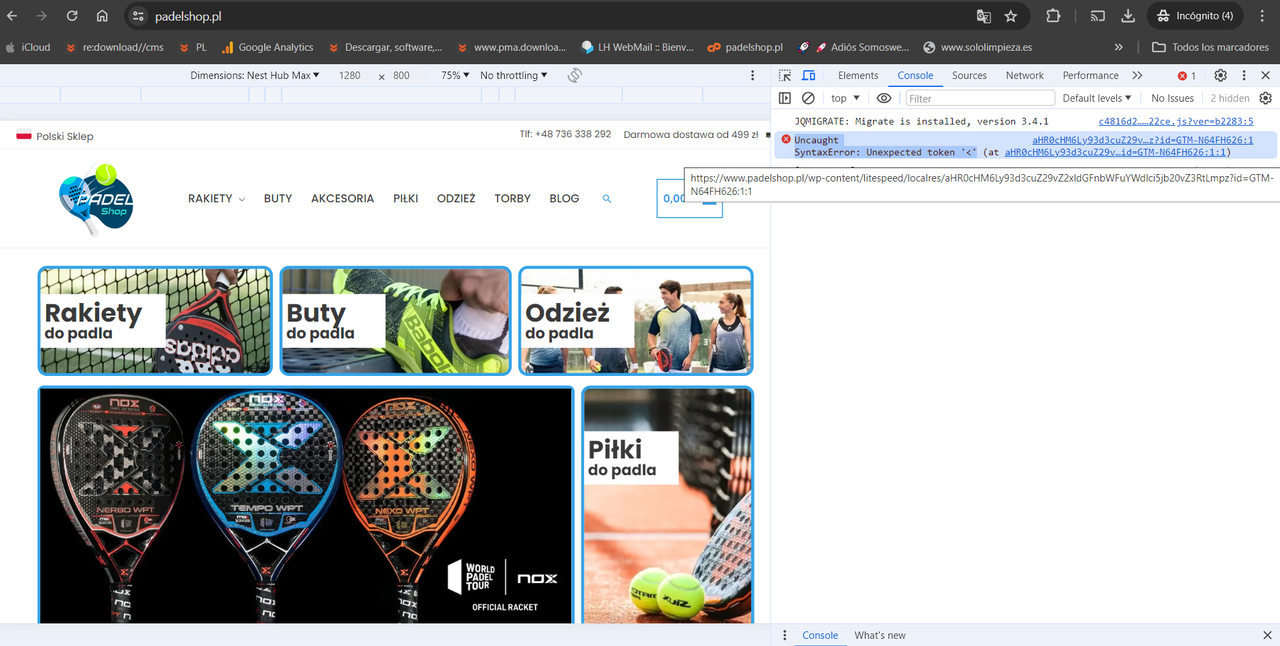Open the Rakiety do padla banner
This screenshot has height=646, width=1280.
click(x=155, y=321)
